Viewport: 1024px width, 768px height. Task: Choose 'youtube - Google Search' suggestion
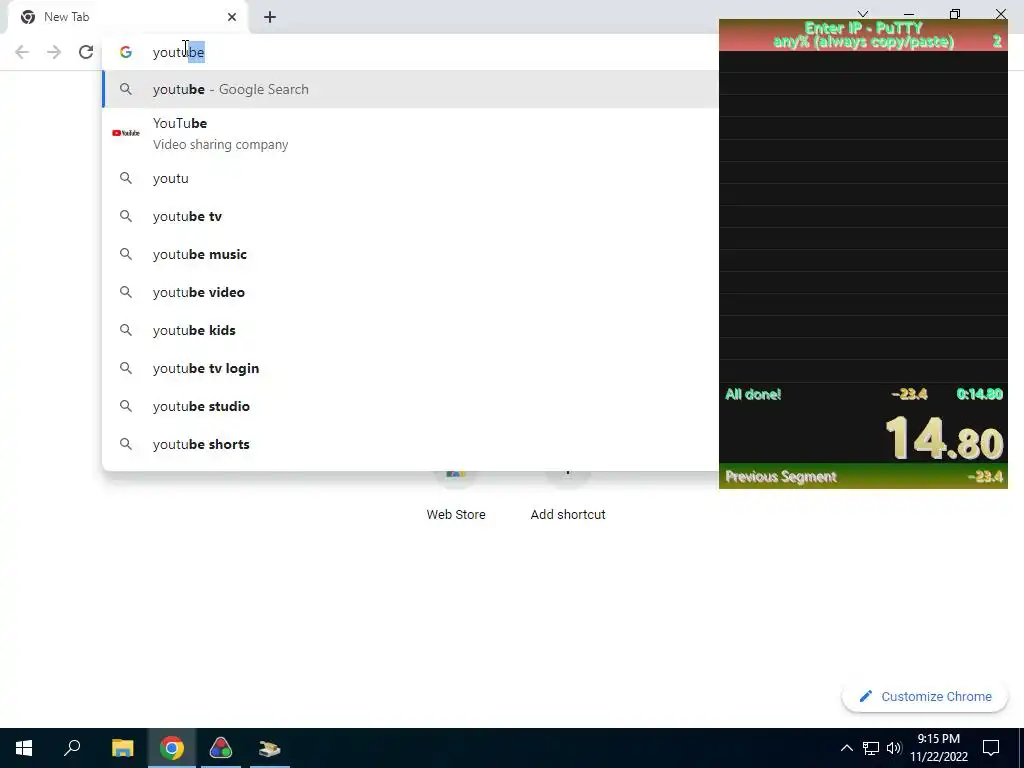(410, 89)
